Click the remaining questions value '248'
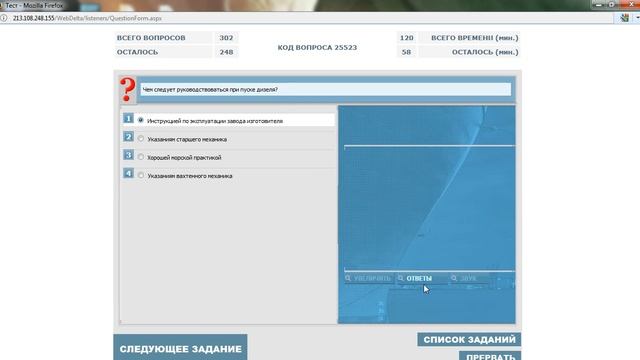The image size is (640, 360). (x=226, y=52)
